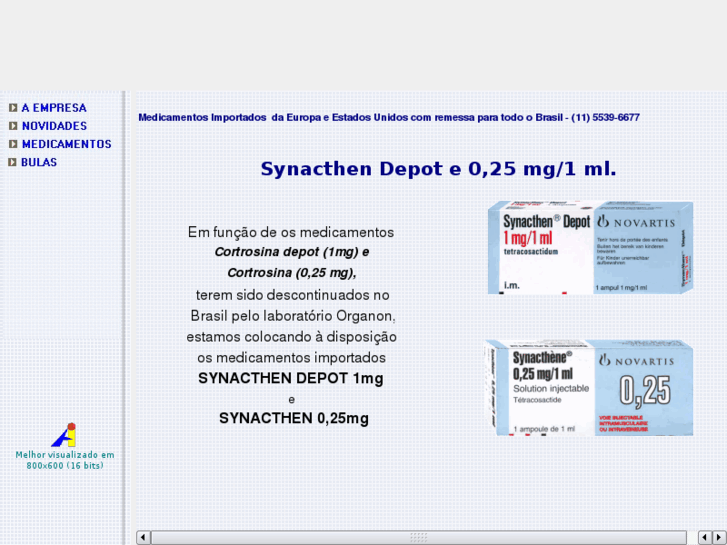This screenshot has height=545, width=727.
Task: Open the BULAS link
Action: 39,162
